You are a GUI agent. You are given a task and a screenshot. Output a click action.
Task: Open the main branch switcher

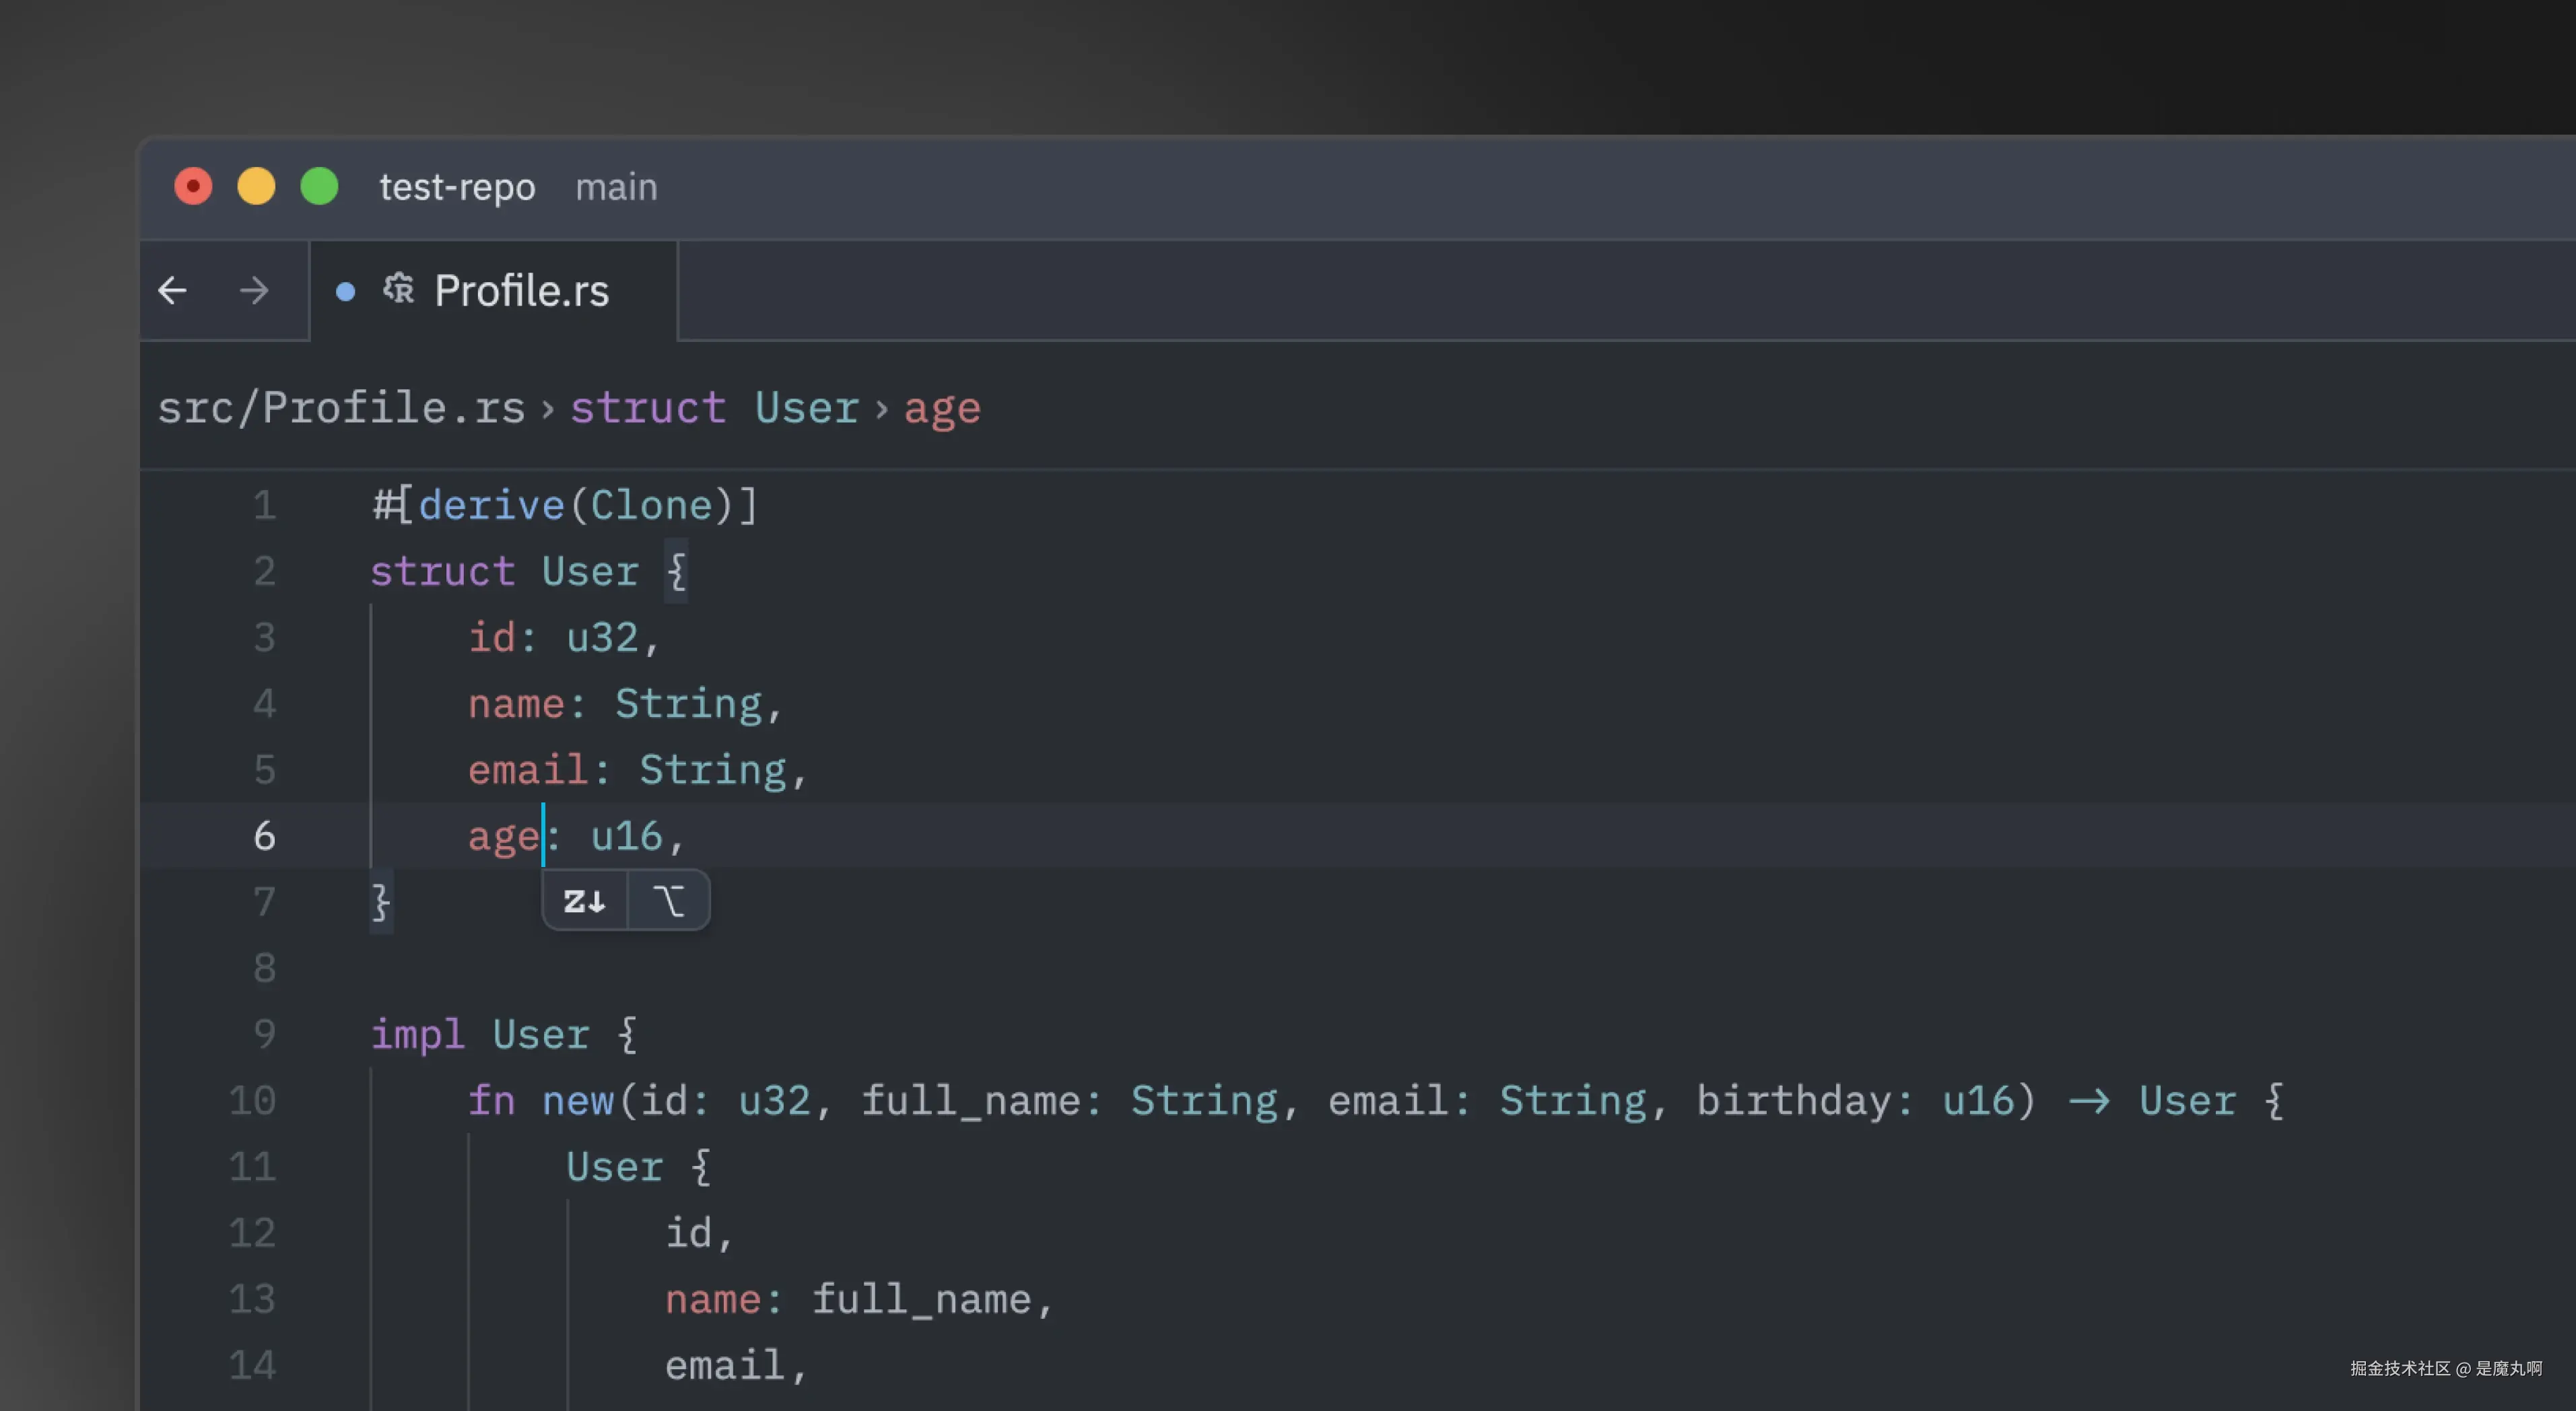pos(616,187)
